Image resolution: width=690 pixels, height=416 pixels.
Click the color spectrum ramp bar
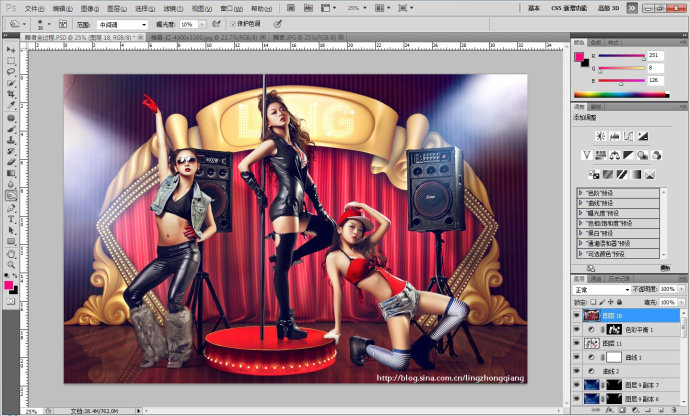[621, 95]
